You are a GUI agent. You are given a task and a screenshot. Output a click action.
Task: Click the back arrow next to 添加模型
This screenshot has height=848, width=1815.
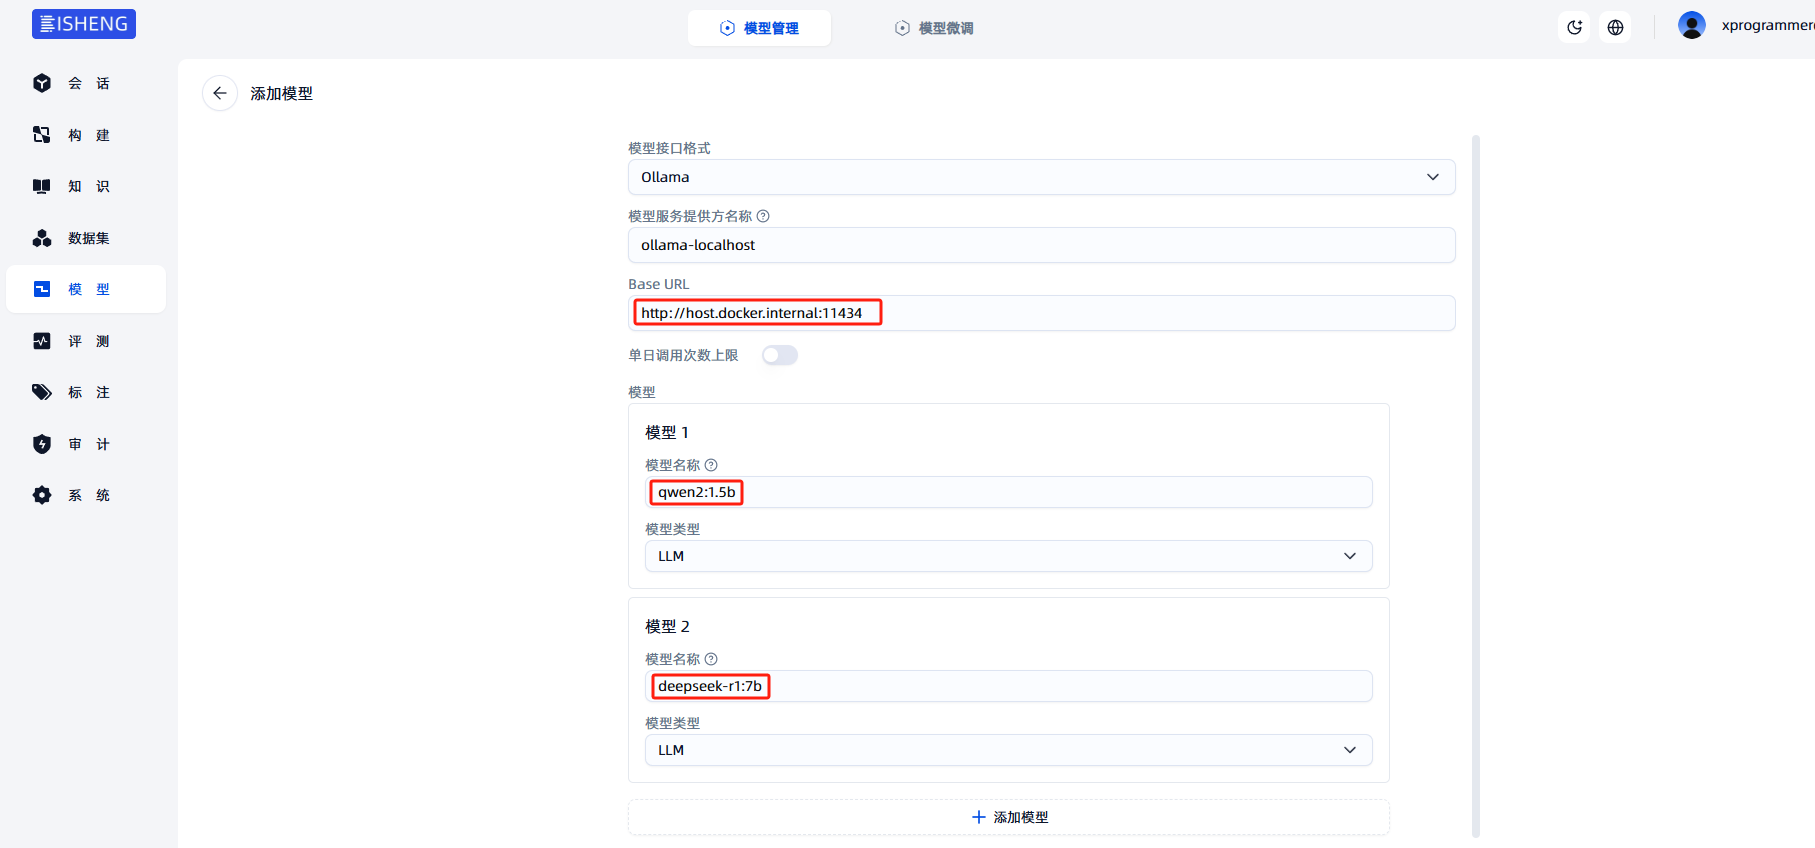tap(220, 93)
